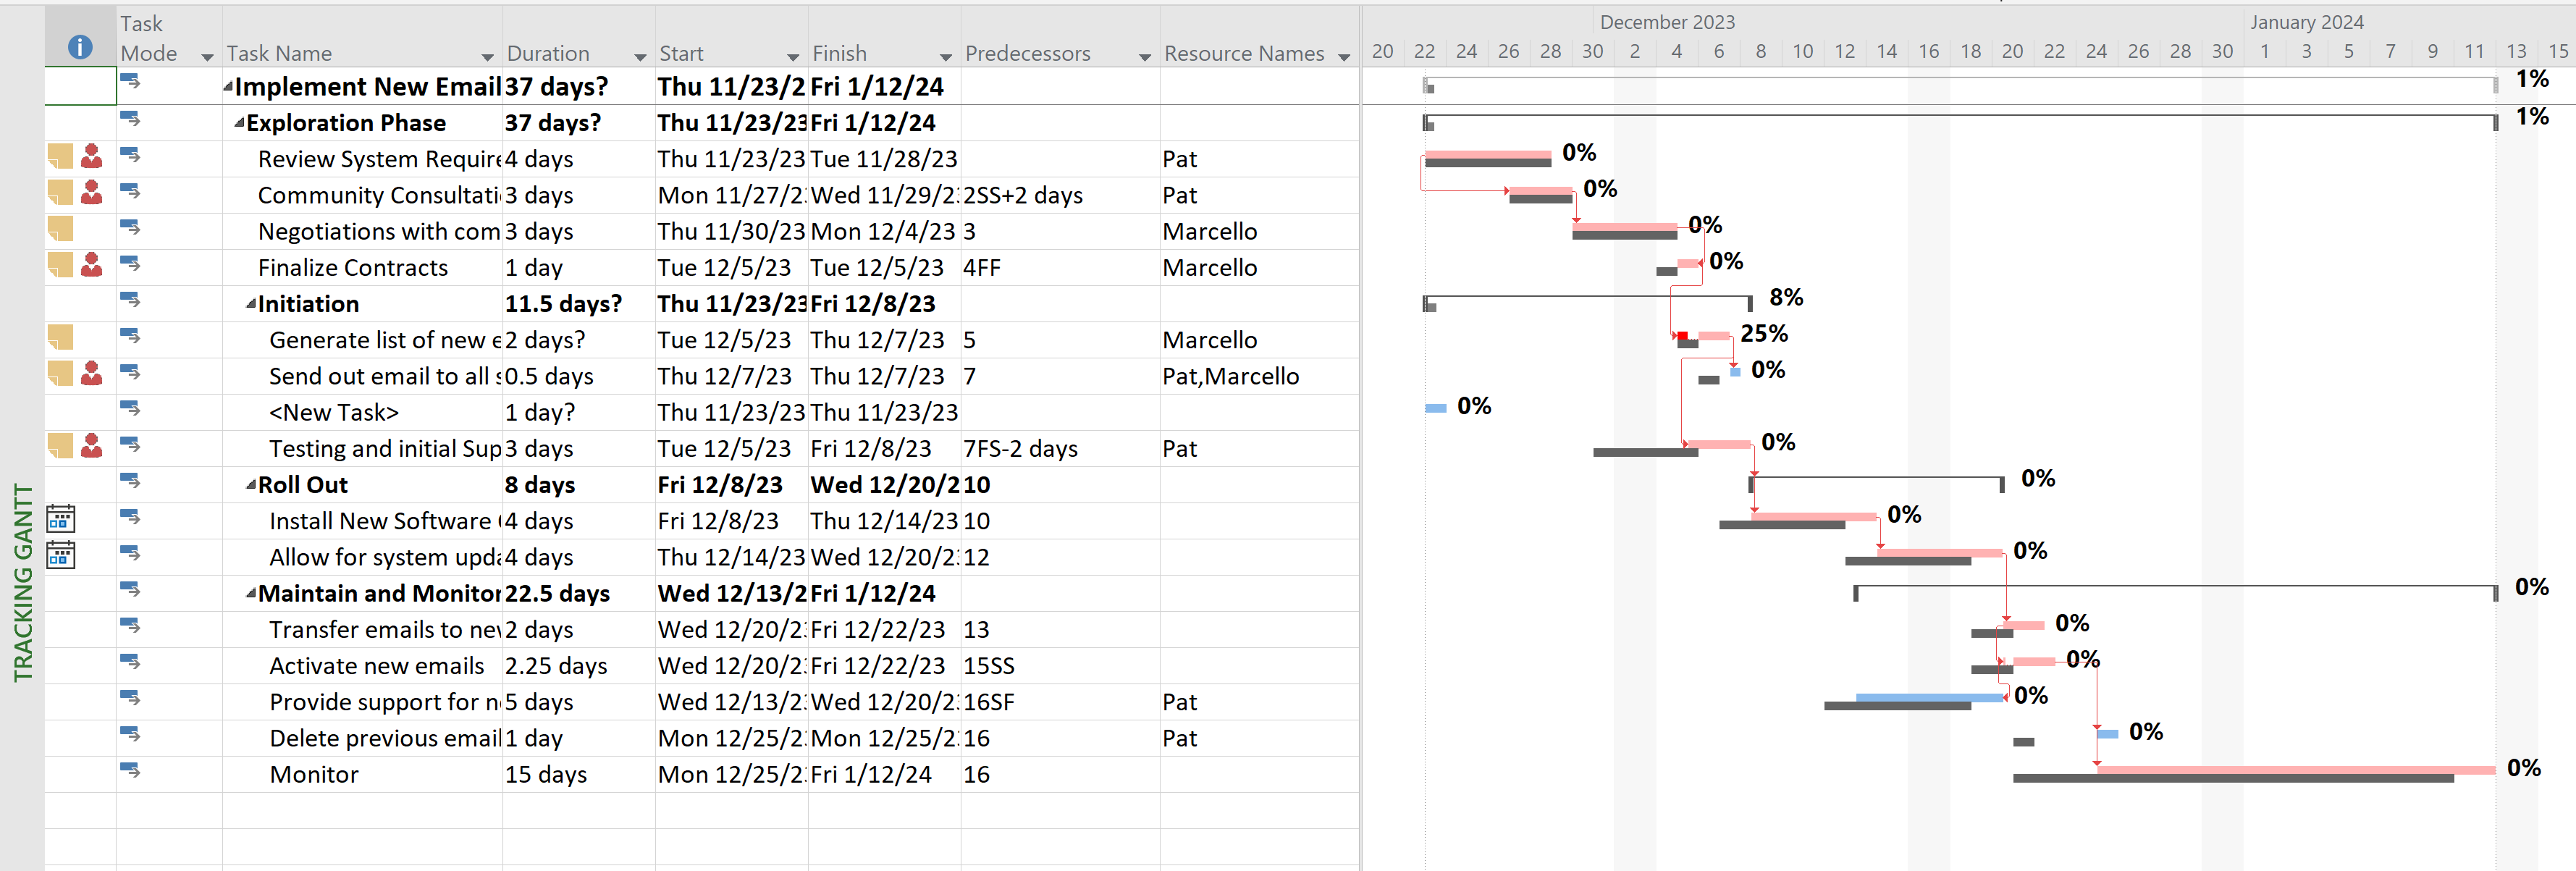Open the Predecessors column dropdown arrow

[1145, 57]
